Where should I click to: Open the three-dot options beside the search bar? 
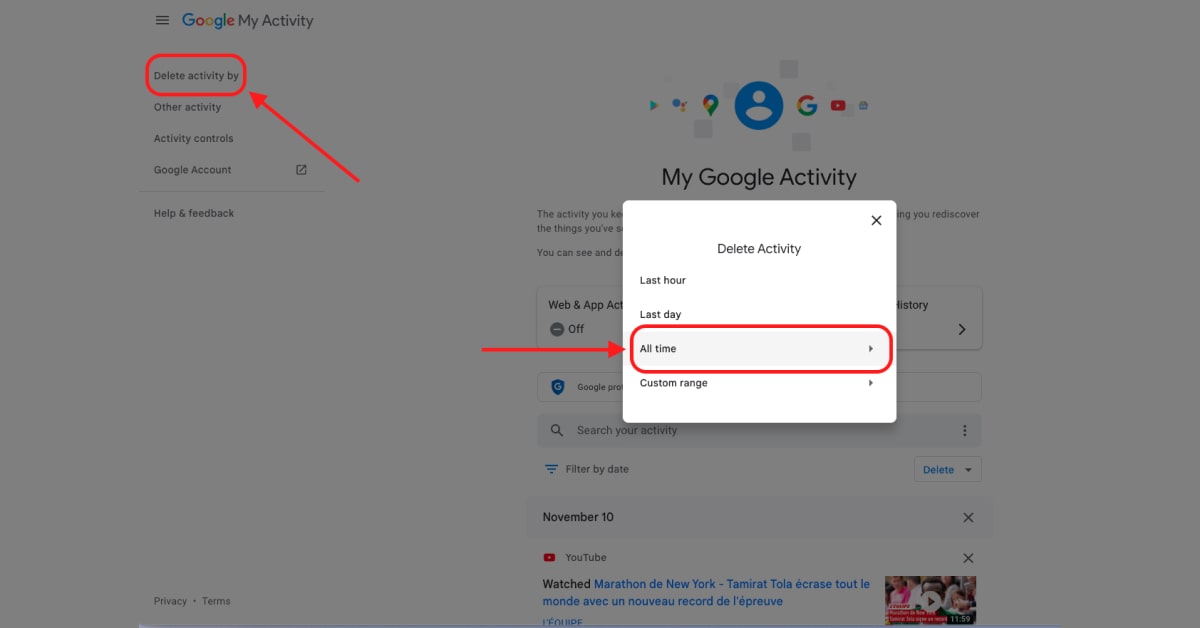point(964,430)
